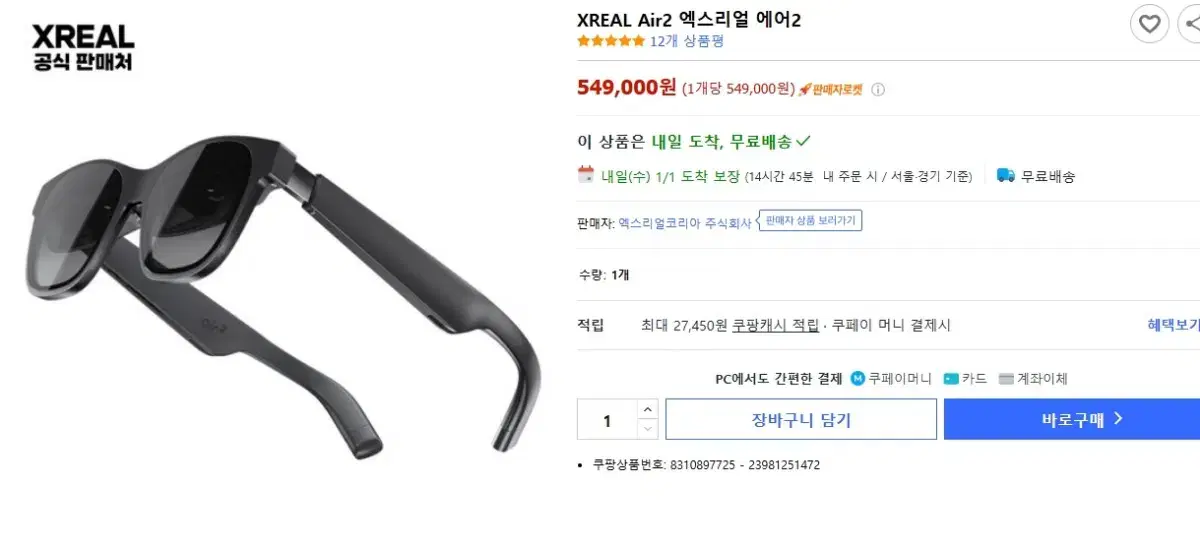Click the 판매자로켓 rocket badge
1200x545 pixels.
(830, 89)
